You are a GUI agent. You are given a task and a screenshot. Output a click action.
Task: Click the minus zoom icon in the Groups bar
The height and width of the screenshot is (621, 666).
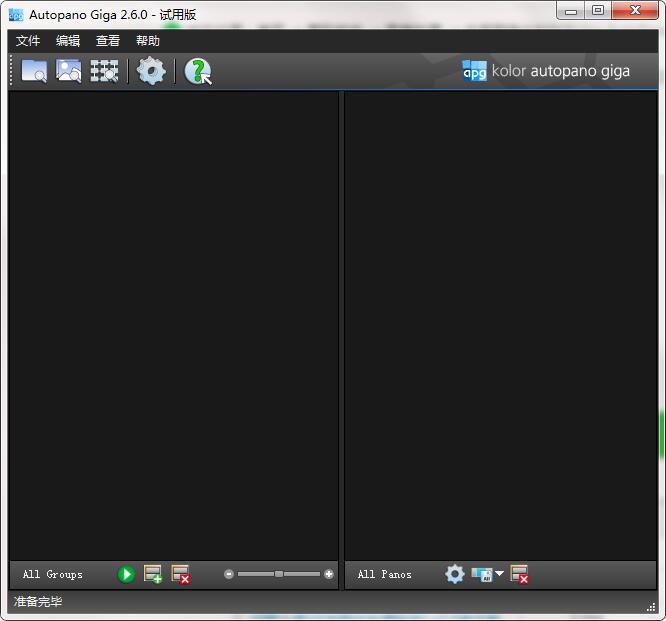coord(229,574)
